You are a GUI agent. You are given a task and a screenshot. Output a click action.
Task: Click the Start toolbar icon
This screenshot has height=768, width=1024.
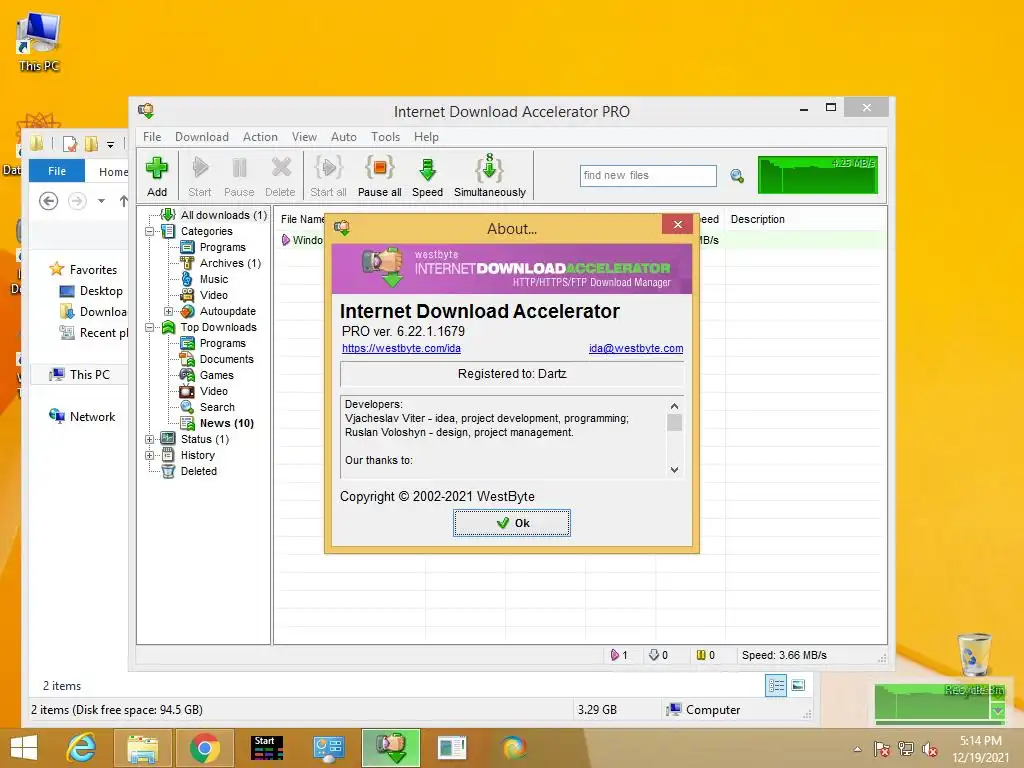(200, 176)
